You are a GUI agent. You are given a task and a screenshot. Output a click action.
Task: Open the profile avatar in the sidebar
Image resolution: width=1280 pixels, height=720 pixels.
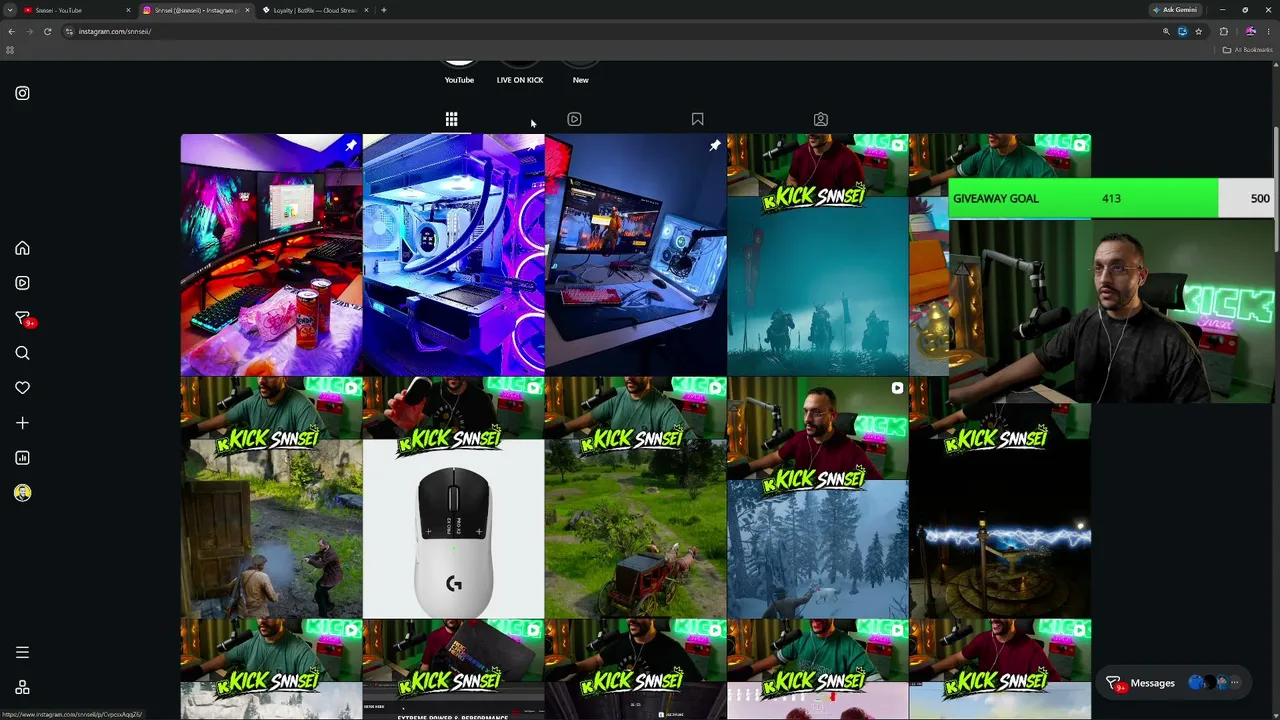(22, 493)
